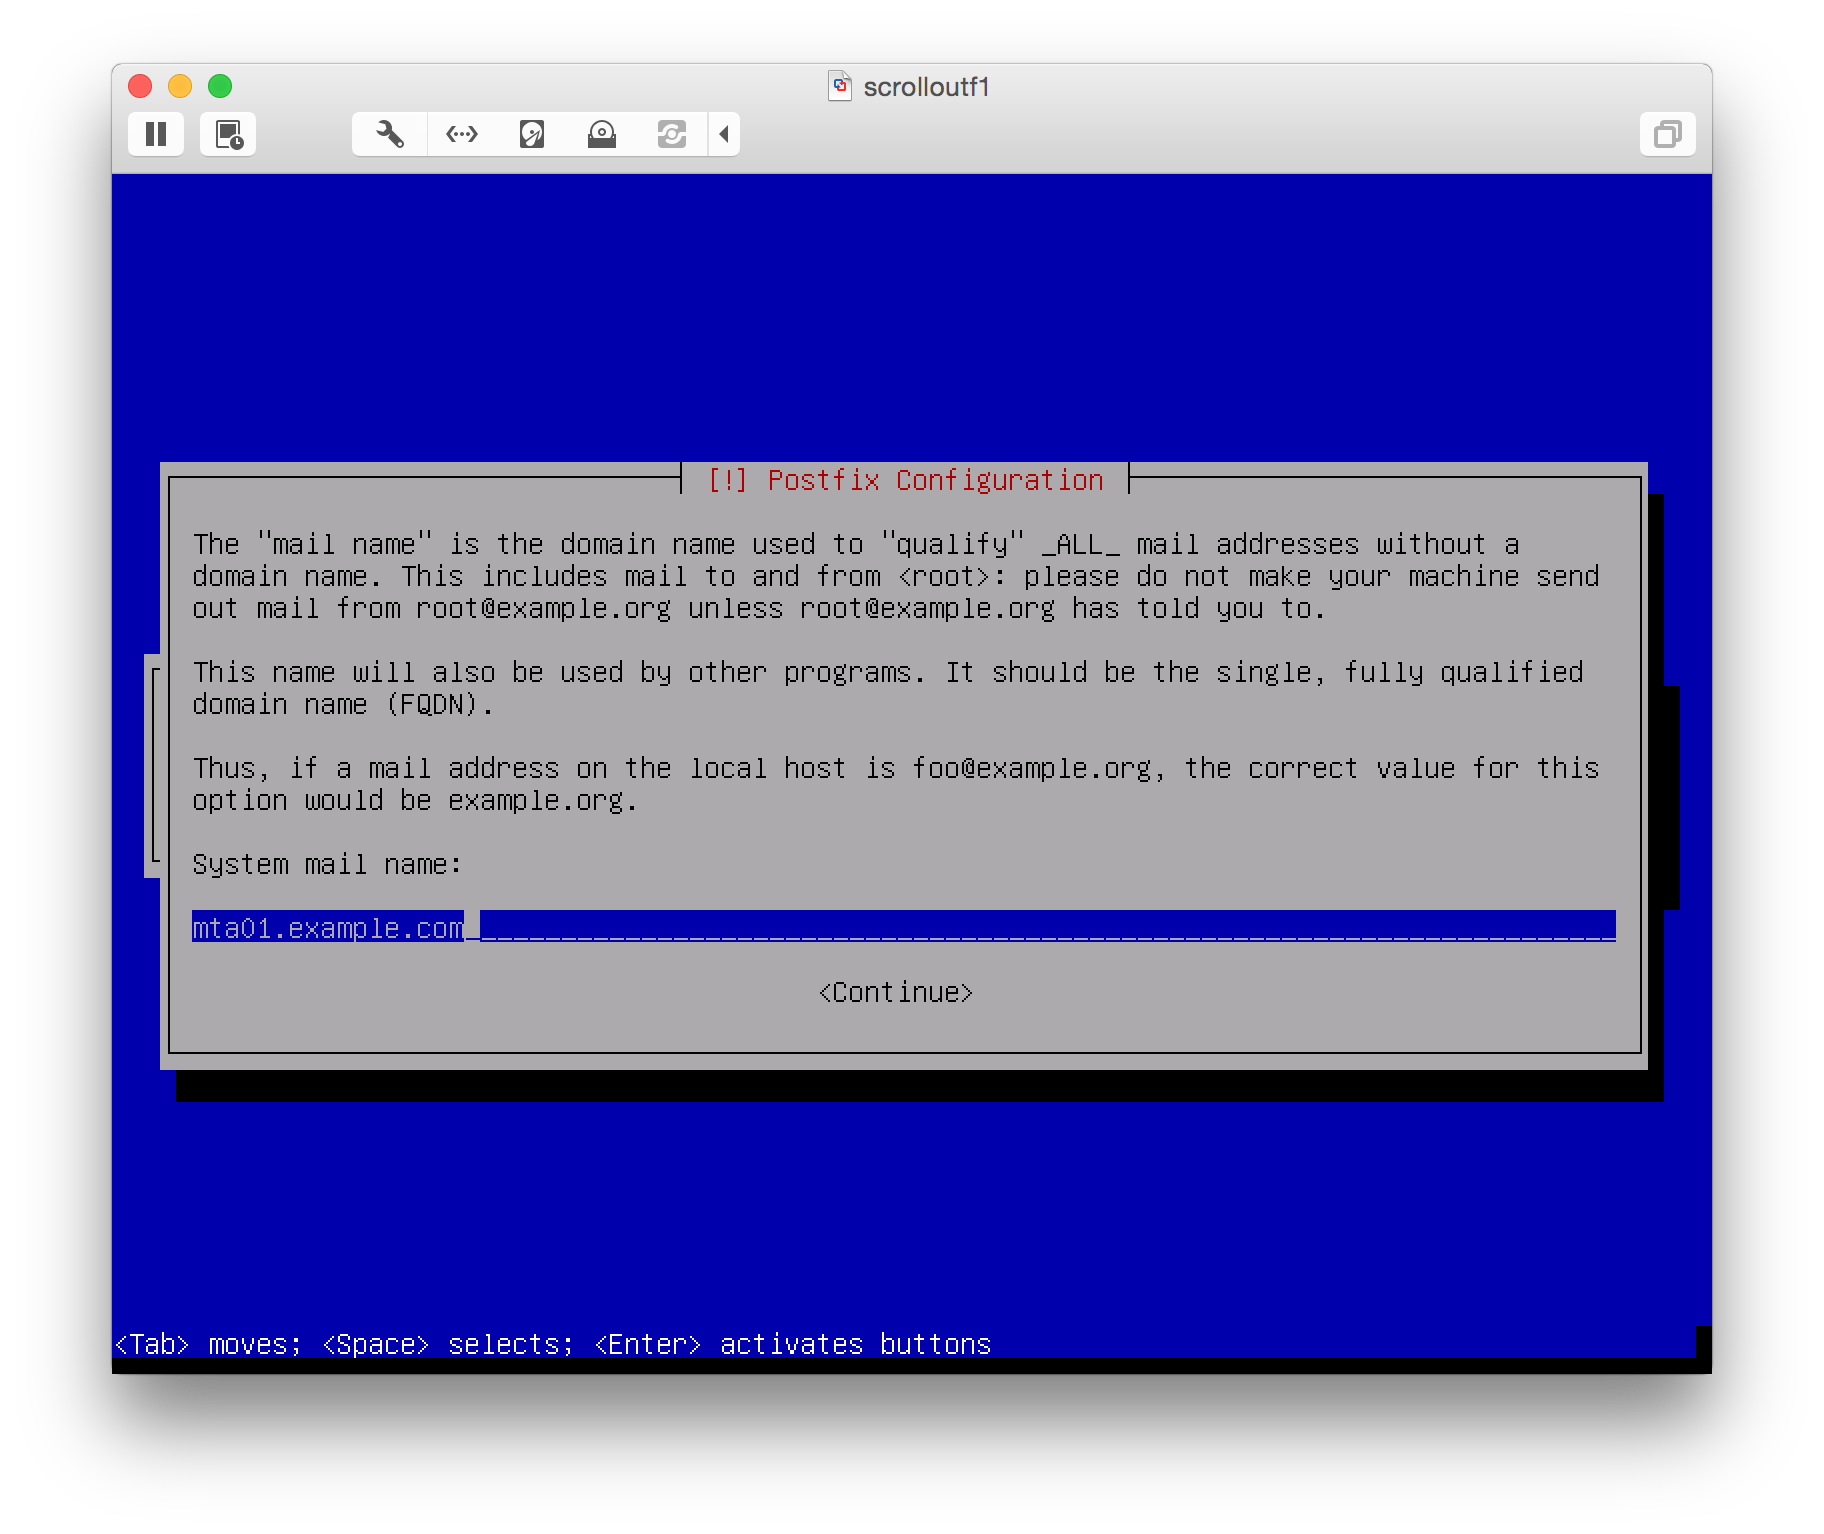Click the 'System mail name:' label
The height and width of the screenshot is (1534, 1824).
327,864
